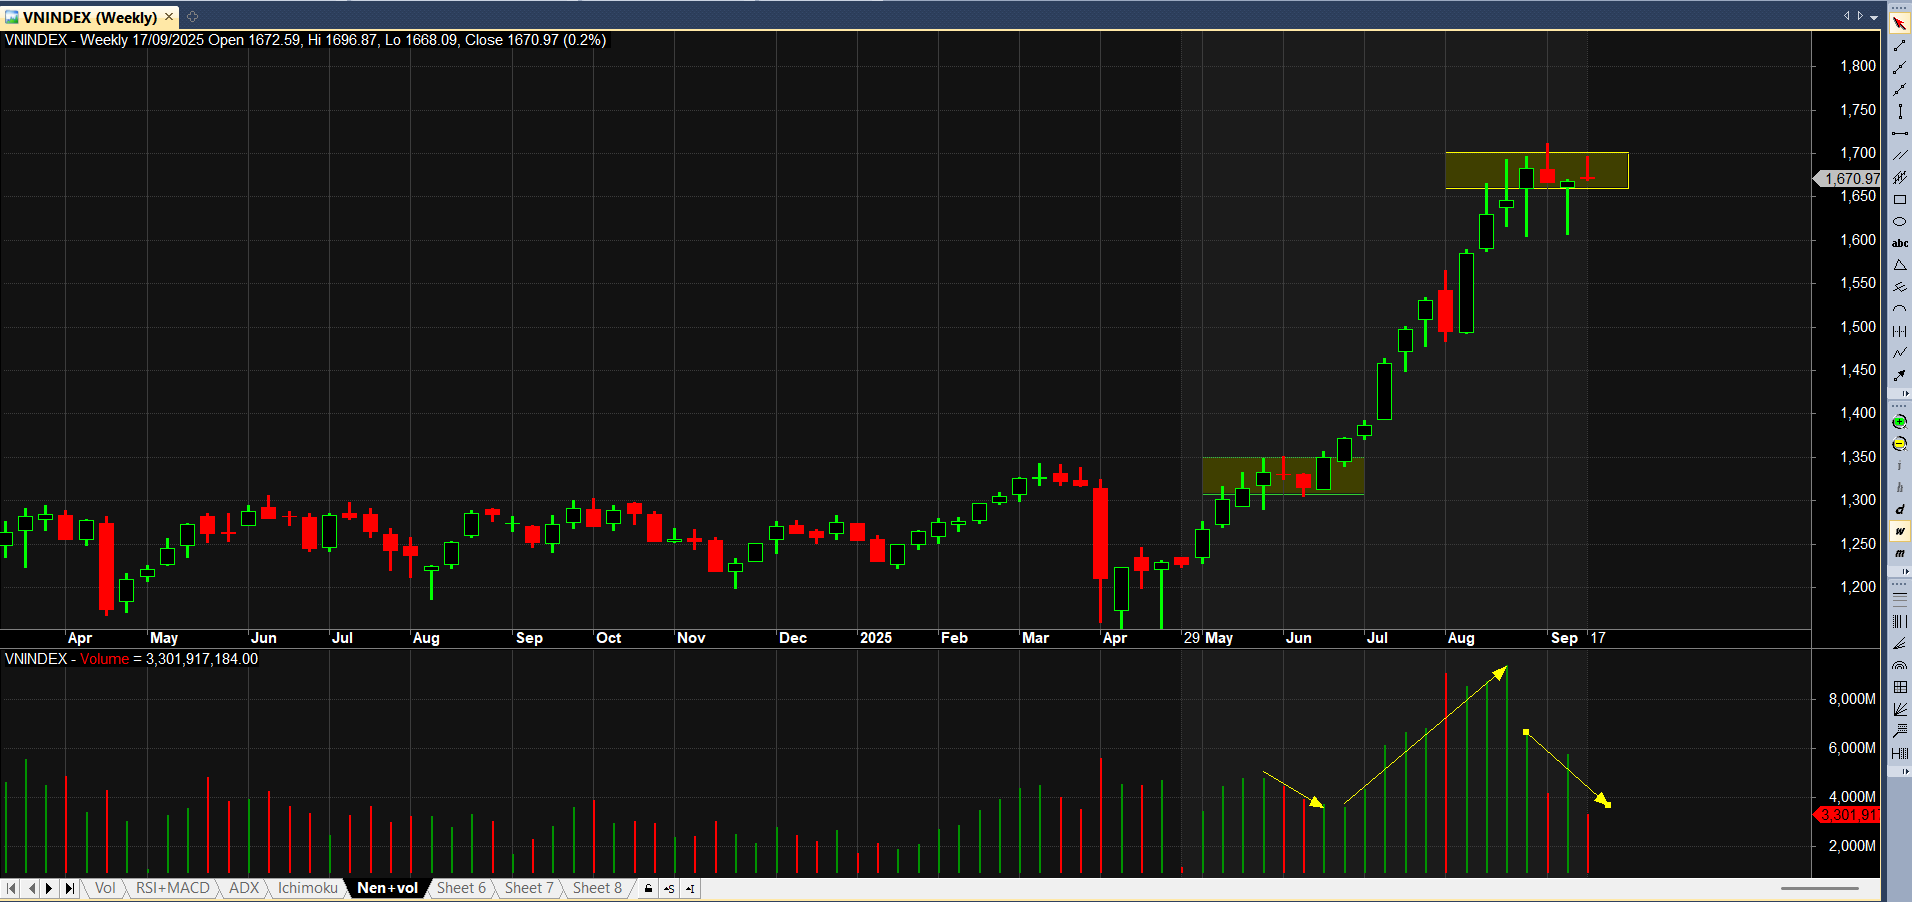Toggle symbol link button
This screenshot has height=902, width=1912.
point(669,888)
